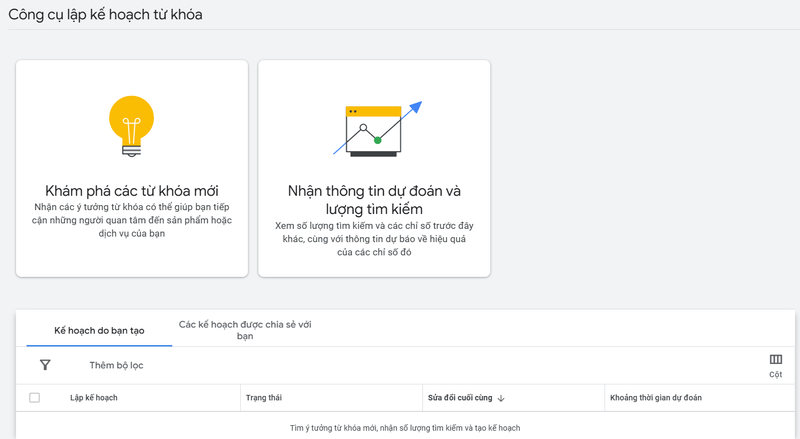Click the yellow lightbulb icon
Image resolution: width=800 pixels, height=439 pixels.
(x=132, y=126)
